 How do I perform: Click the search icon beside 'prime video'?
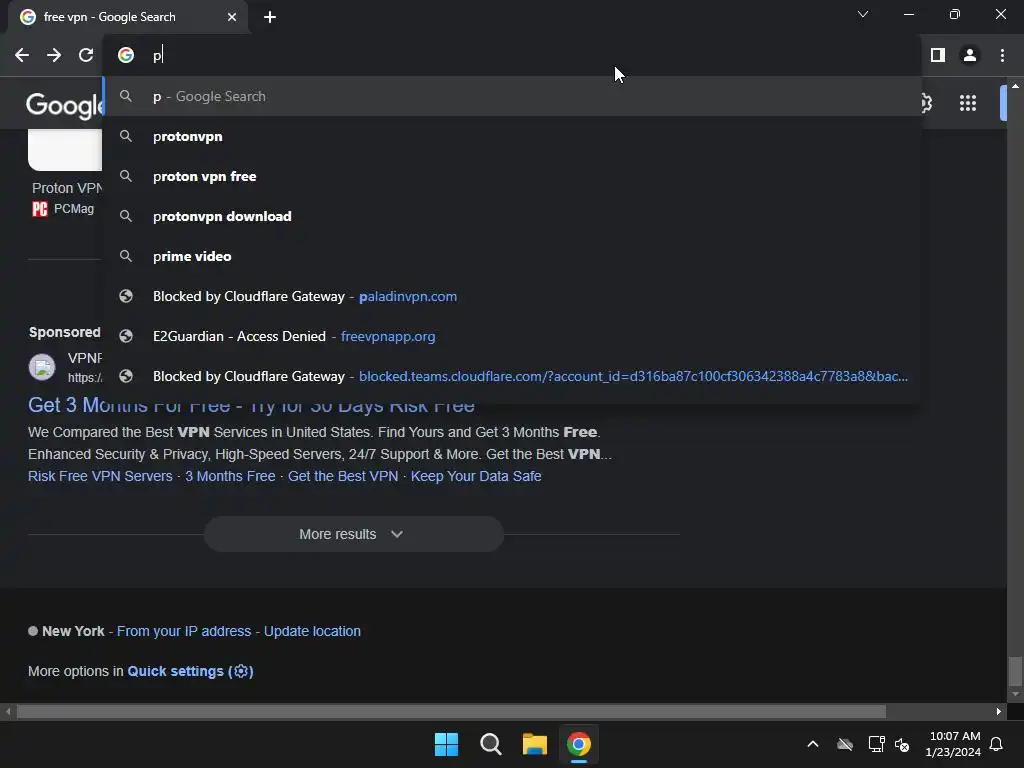pyautogui.click(x=126, y=256)
